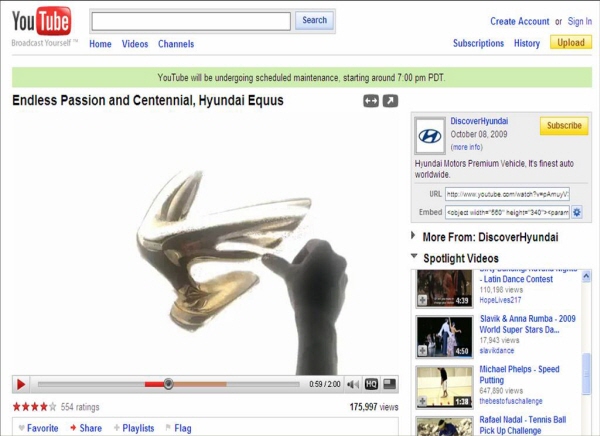Toggle HQ video quality
This screenshot has height=436, width=600.
pos(371,384)
